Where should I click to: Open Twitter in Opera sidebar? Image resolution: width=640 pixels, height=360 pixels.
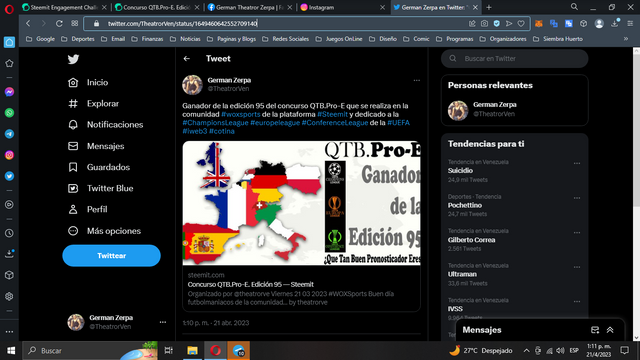tap(9, 176)
